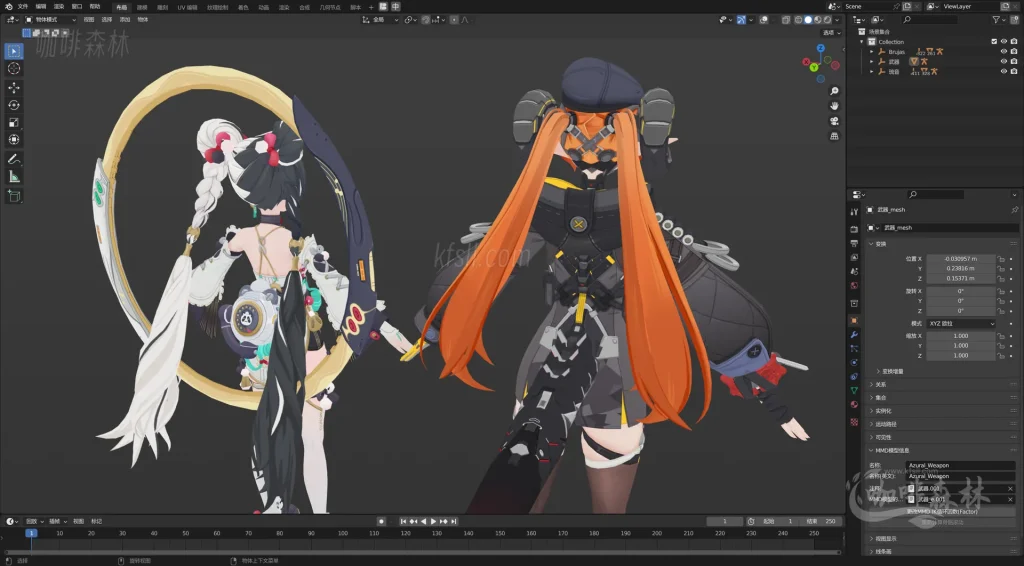Open the View Layer properties tab
The image size is (1024, 566).
(x=854, y=257)
